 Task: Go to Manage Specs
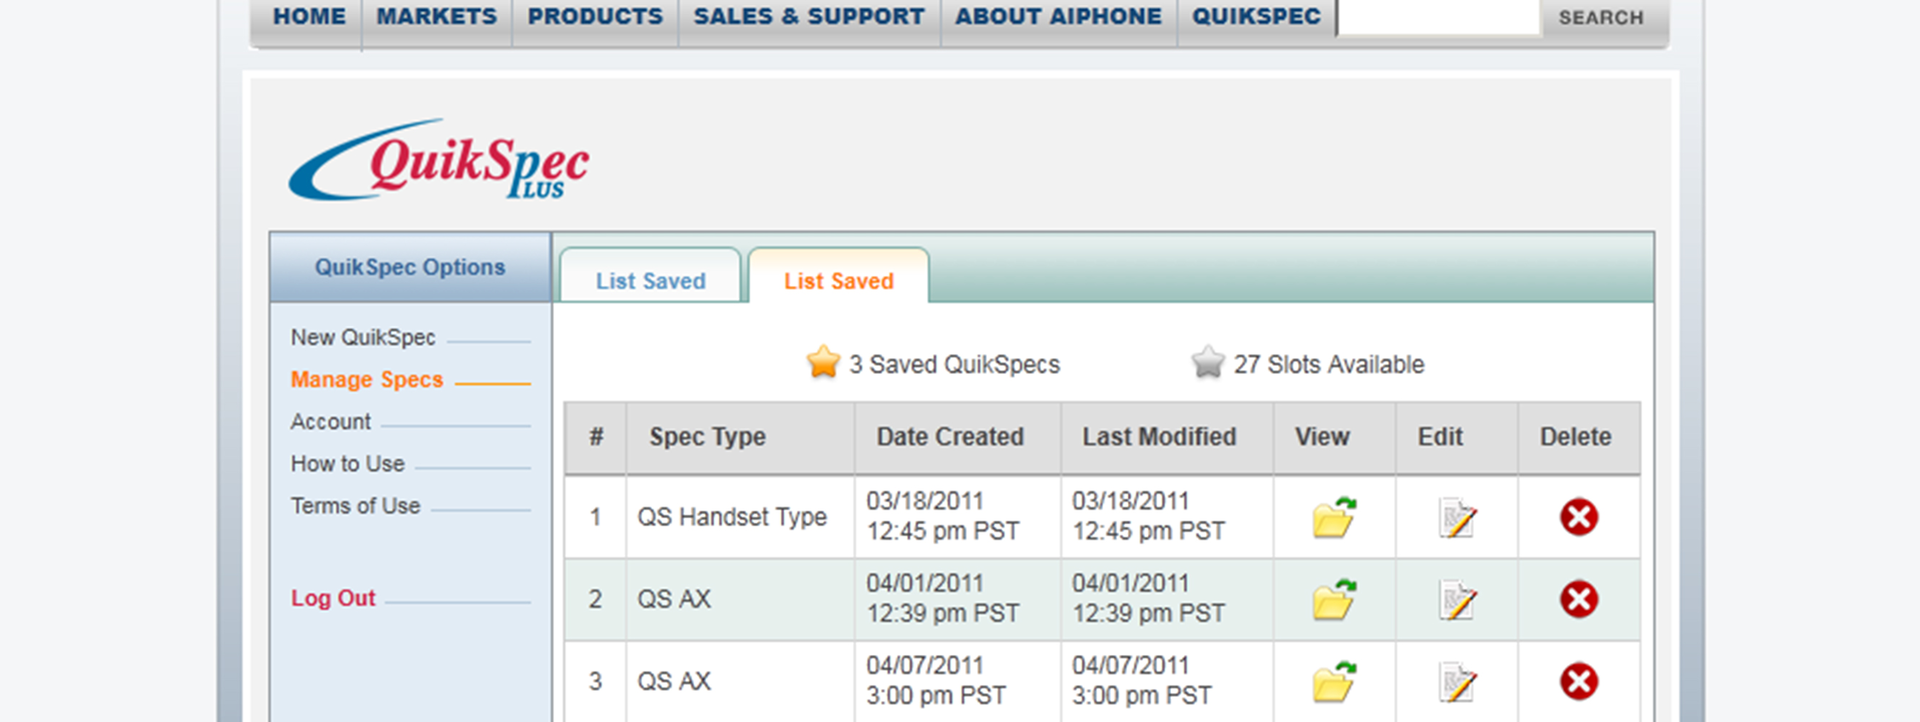click(366, 380)
